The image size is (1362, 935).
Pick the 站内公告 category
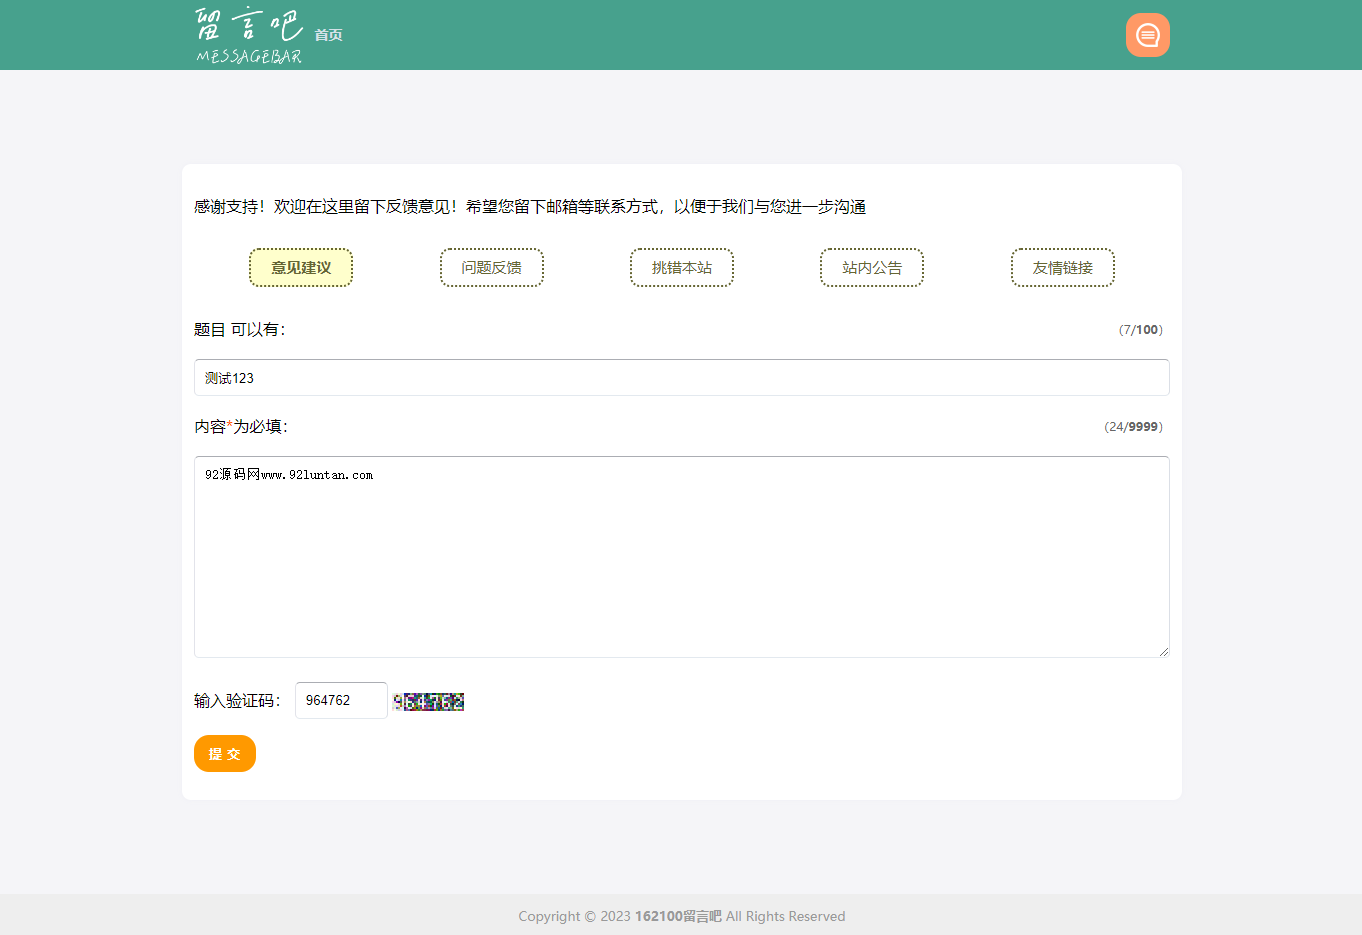pos(872,268)
